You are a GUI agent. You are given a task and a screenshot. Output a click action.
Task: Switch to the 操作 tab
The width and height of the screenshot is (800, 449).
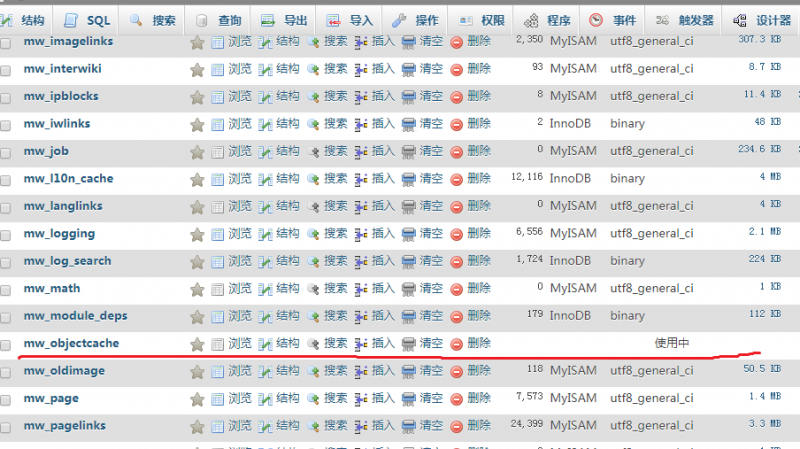click(415, 20)
